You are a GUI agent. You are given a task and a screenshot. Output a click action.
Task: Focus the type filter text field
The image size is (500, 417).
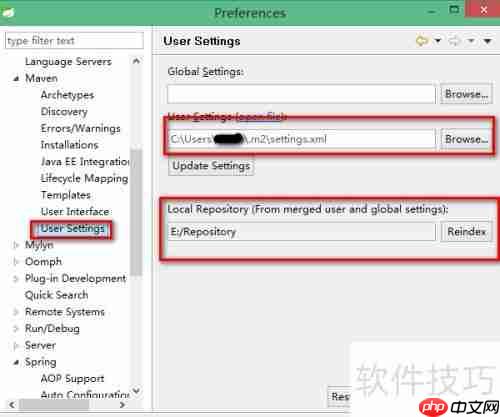click(x=75, y=41)
